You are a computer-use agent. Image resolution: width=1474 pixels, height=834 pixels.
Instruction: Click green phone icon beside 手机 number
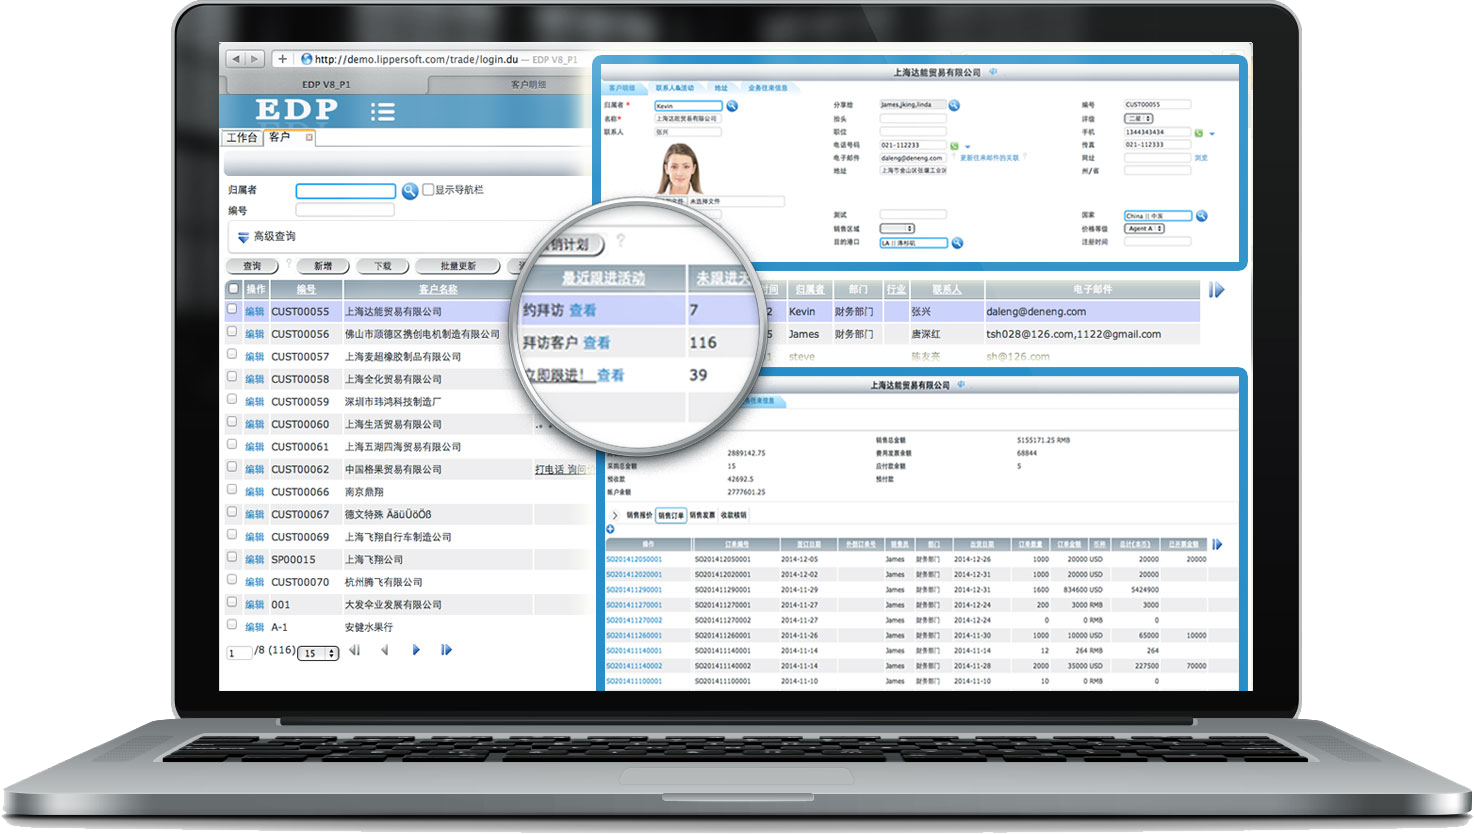[1198, 132]
